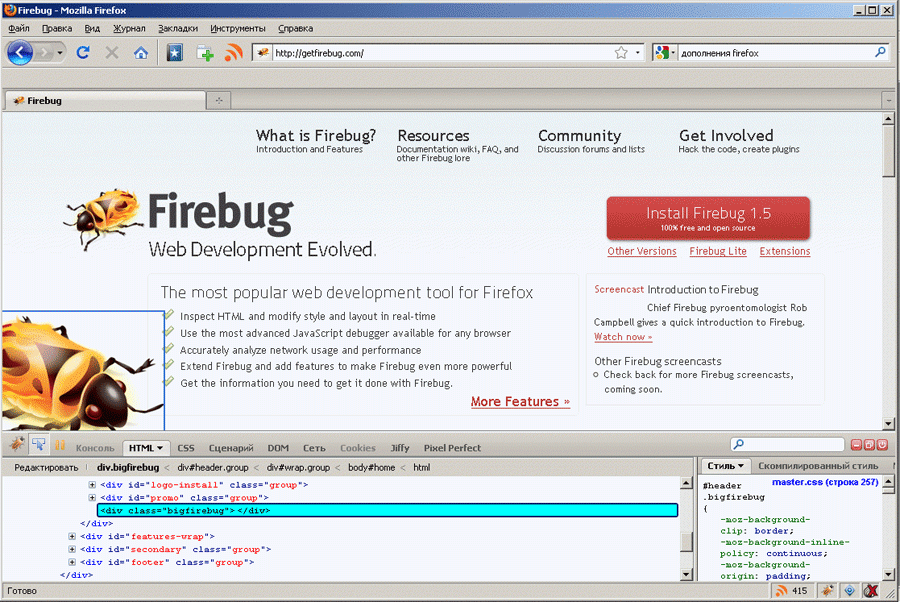Click the site favicon in the address bar

[263, 53]
